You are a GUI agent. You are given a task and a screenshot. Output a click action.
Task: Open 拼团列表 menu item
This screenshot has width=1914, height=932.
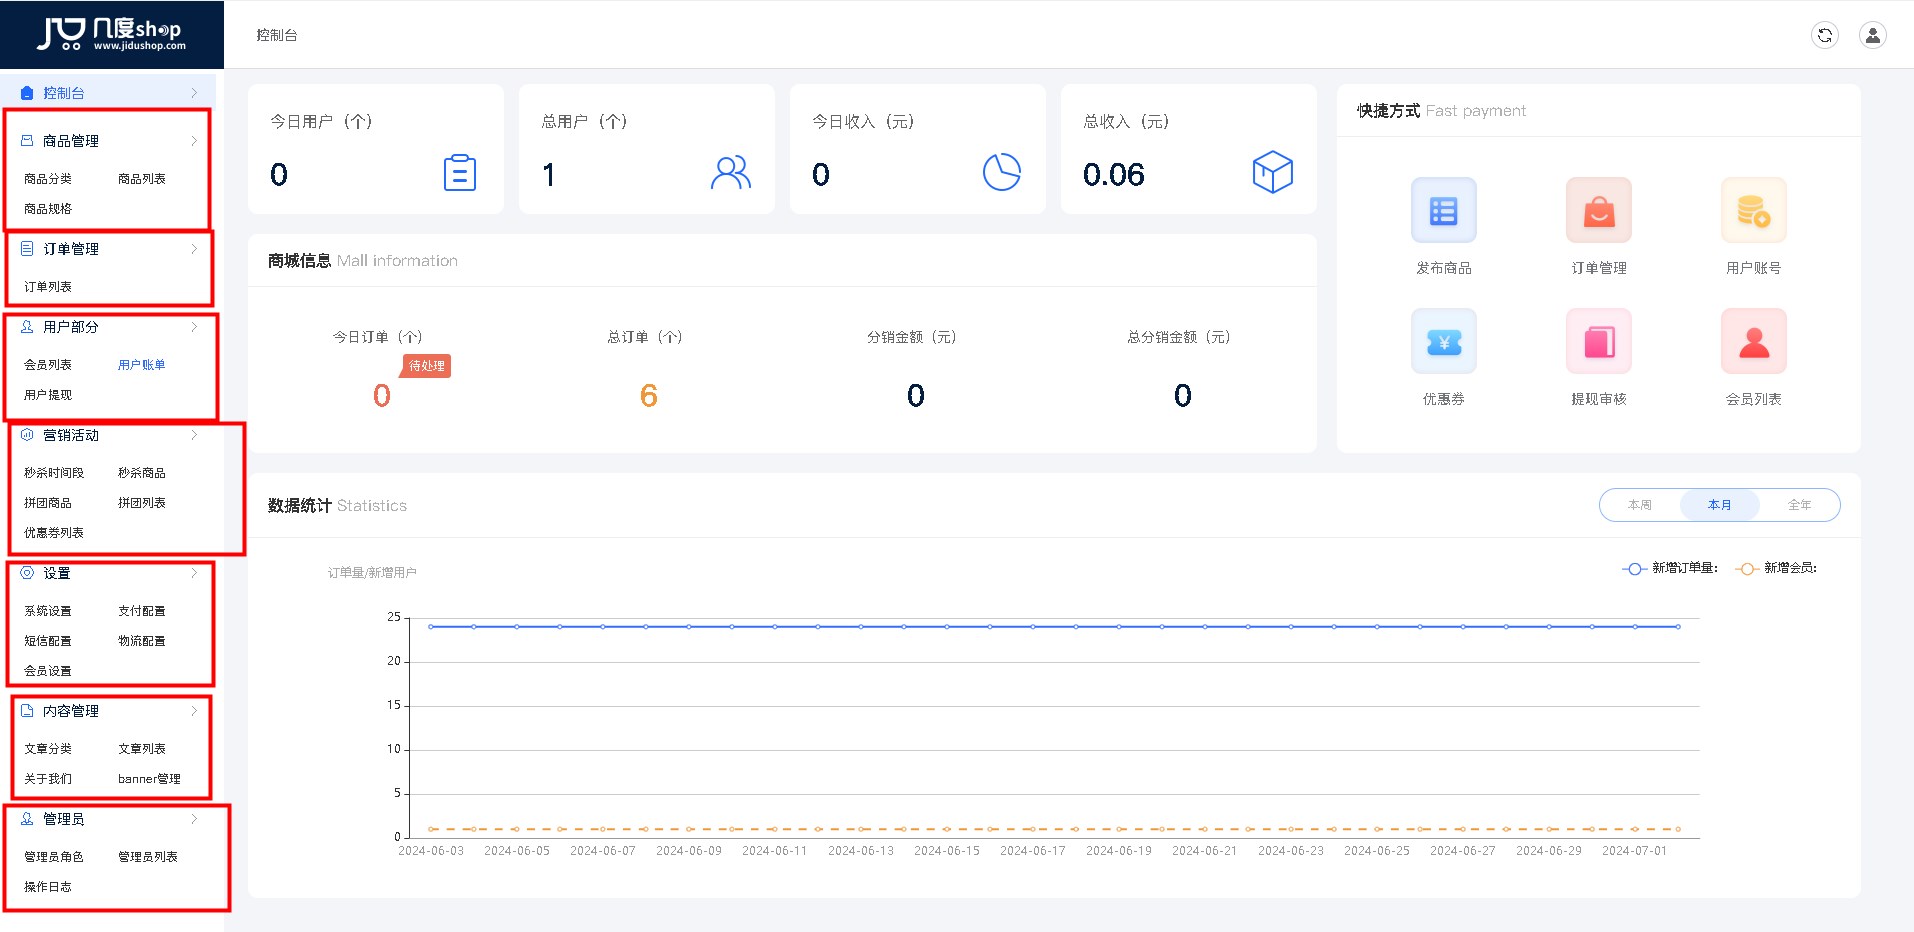(142, 503)
